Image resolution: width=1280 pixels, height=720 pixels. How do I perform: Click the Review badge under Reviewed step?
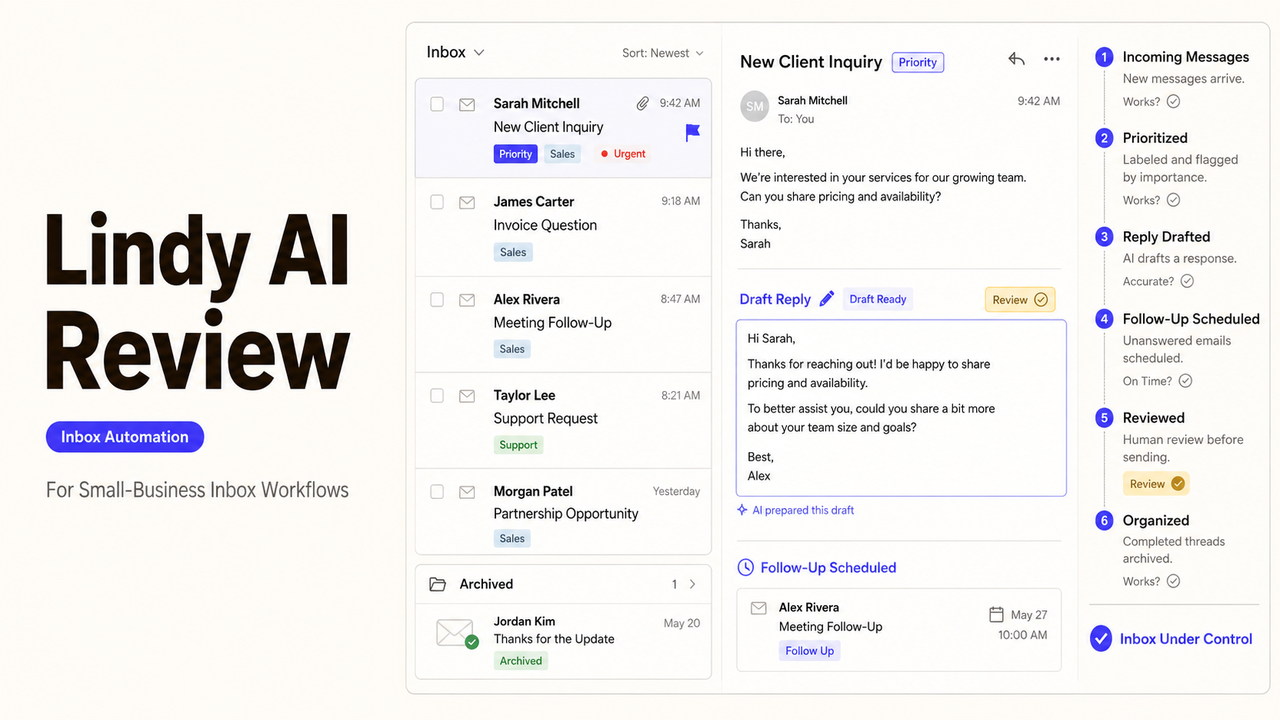click(x=1156, y=484)
